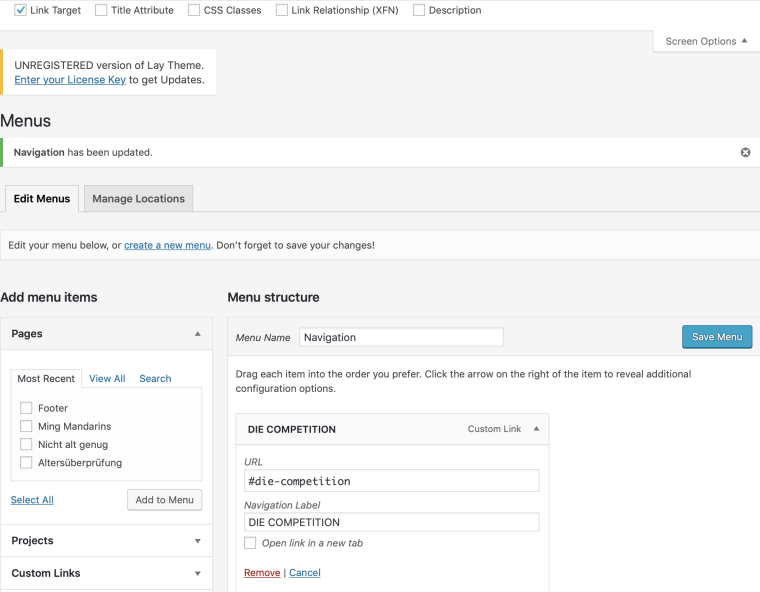Expand the Projects panel
This screenshot has width=760, height=592.
pyautogui.click(x=197, y=541)
